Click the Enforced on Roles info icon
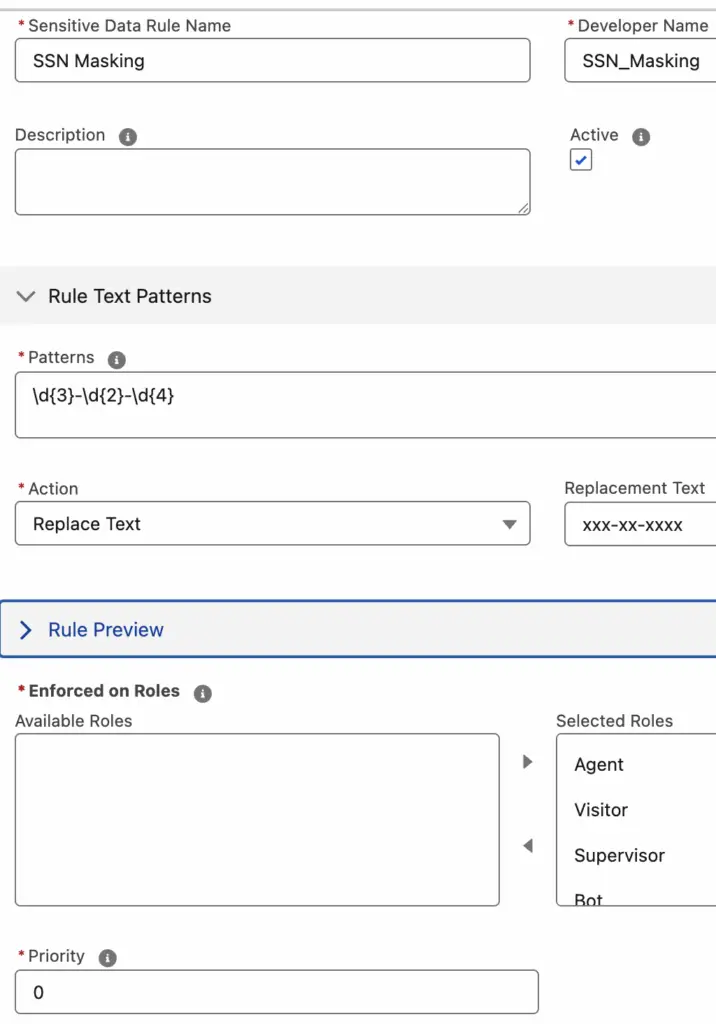This screenshot has width=716, height=1024. click(x=203, y=693)
